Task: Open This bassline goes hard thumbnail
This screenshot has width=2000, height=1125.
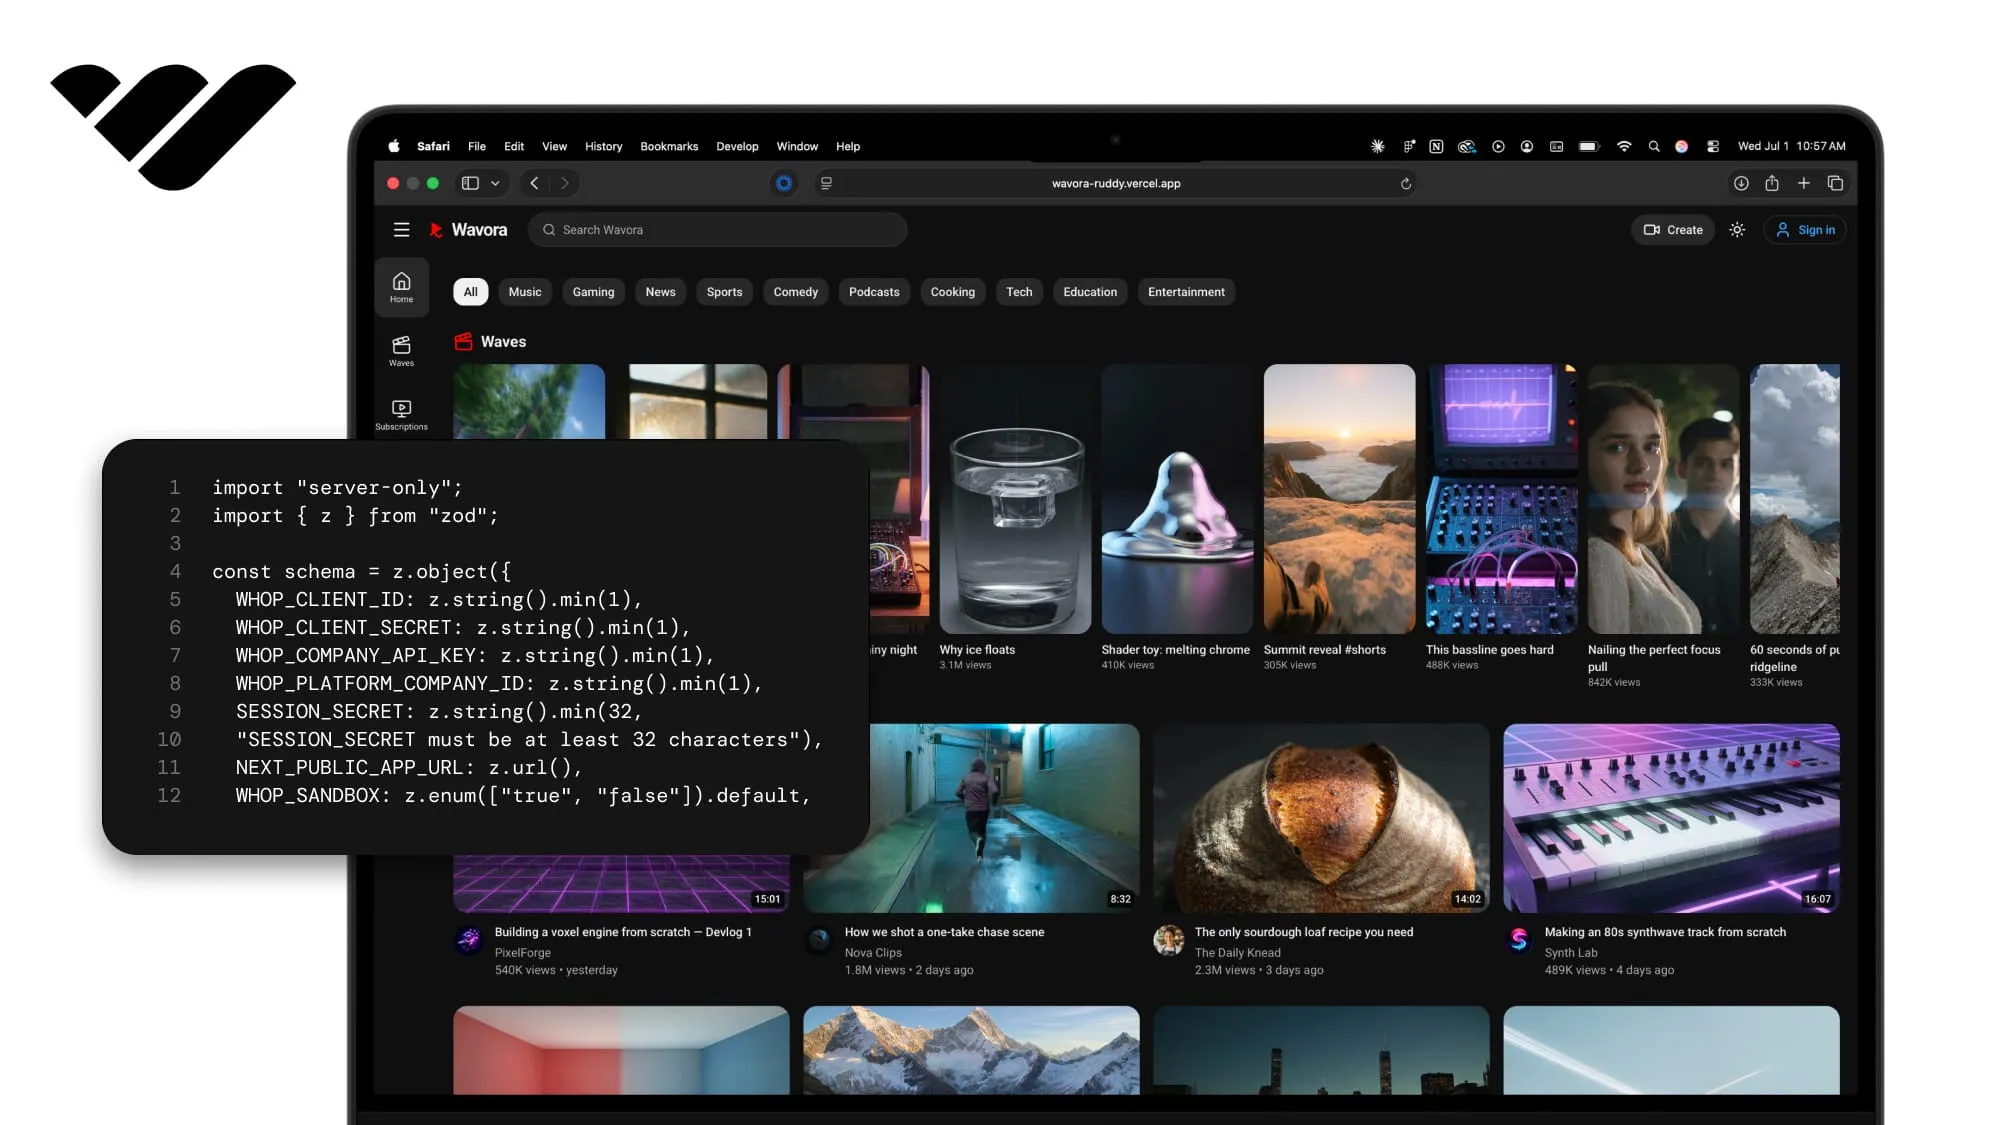Action: 1501,499
